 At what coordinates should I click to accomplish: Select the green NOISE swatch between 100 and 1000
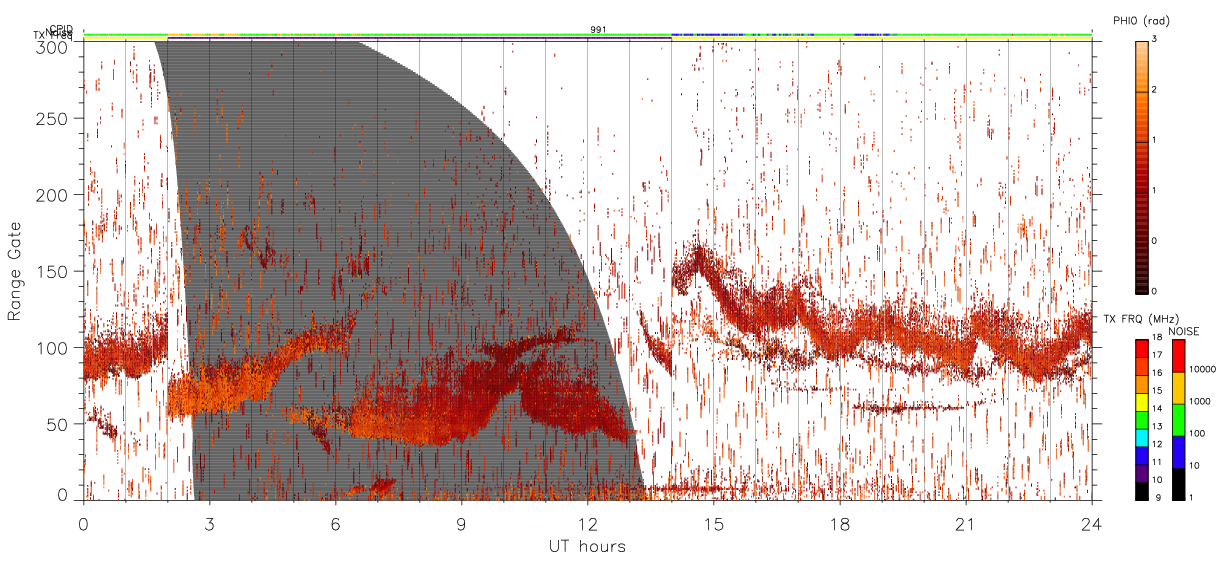pos(1179,420)
